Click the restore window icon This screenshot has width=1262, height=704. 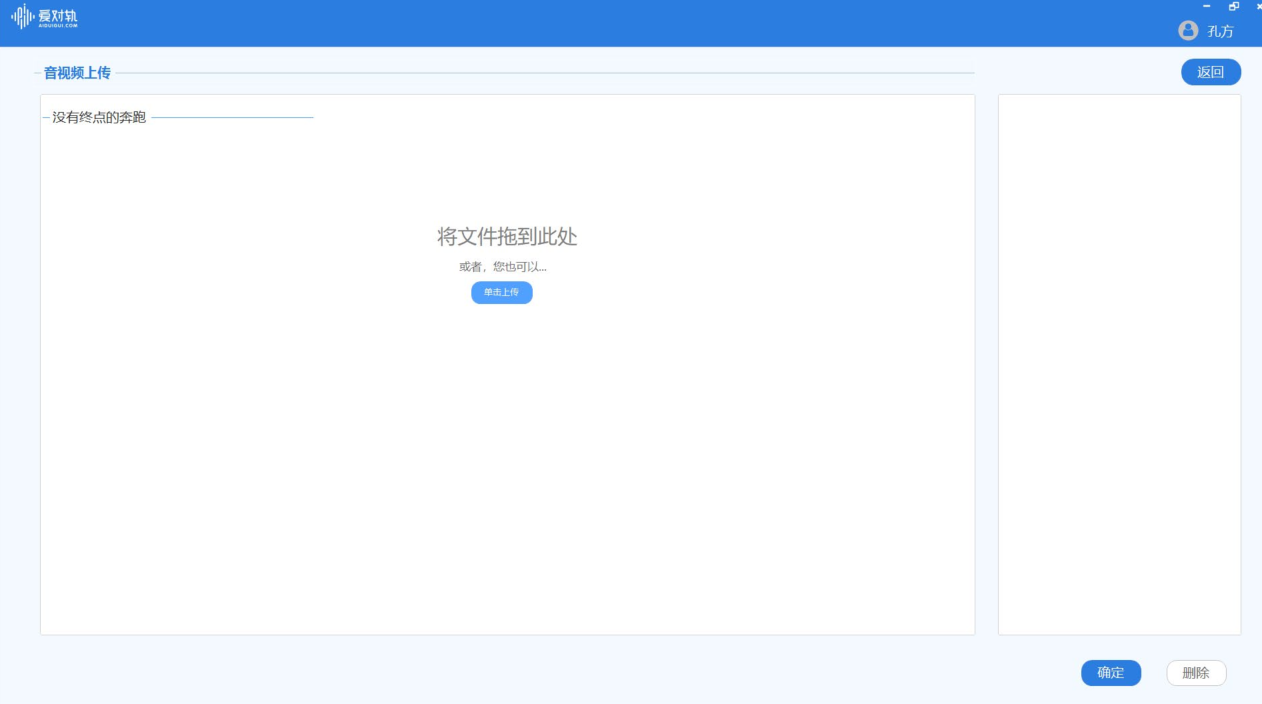(x=1232, y=5)
